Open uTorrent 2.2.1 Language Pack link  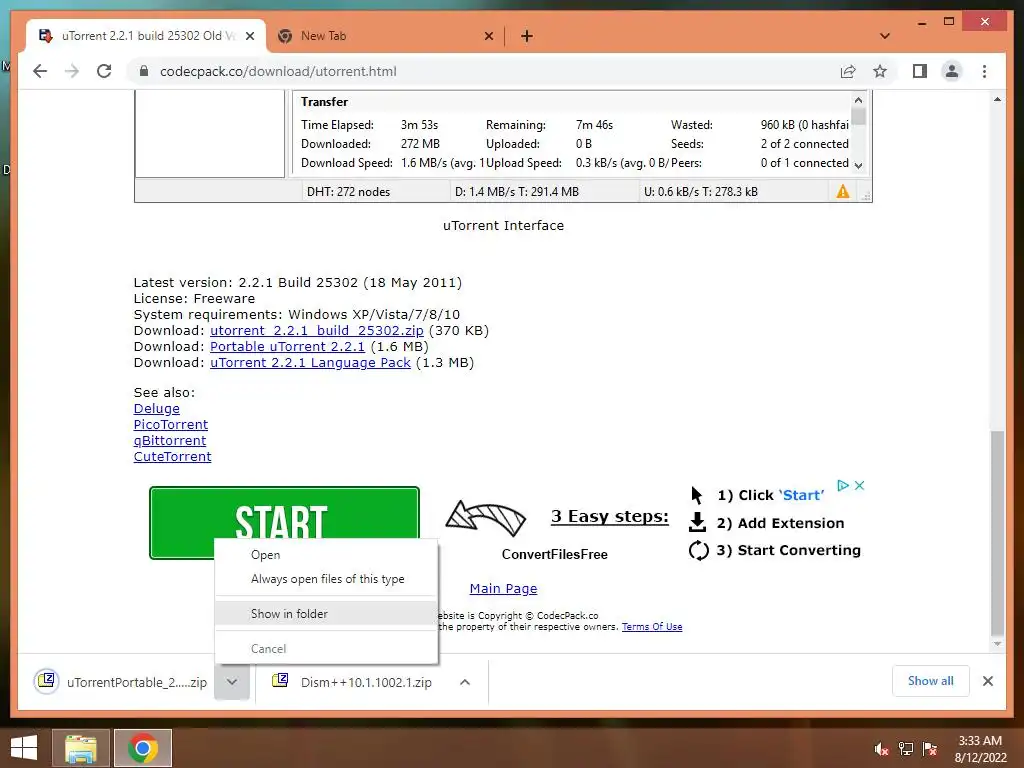[x=310, y=362]
